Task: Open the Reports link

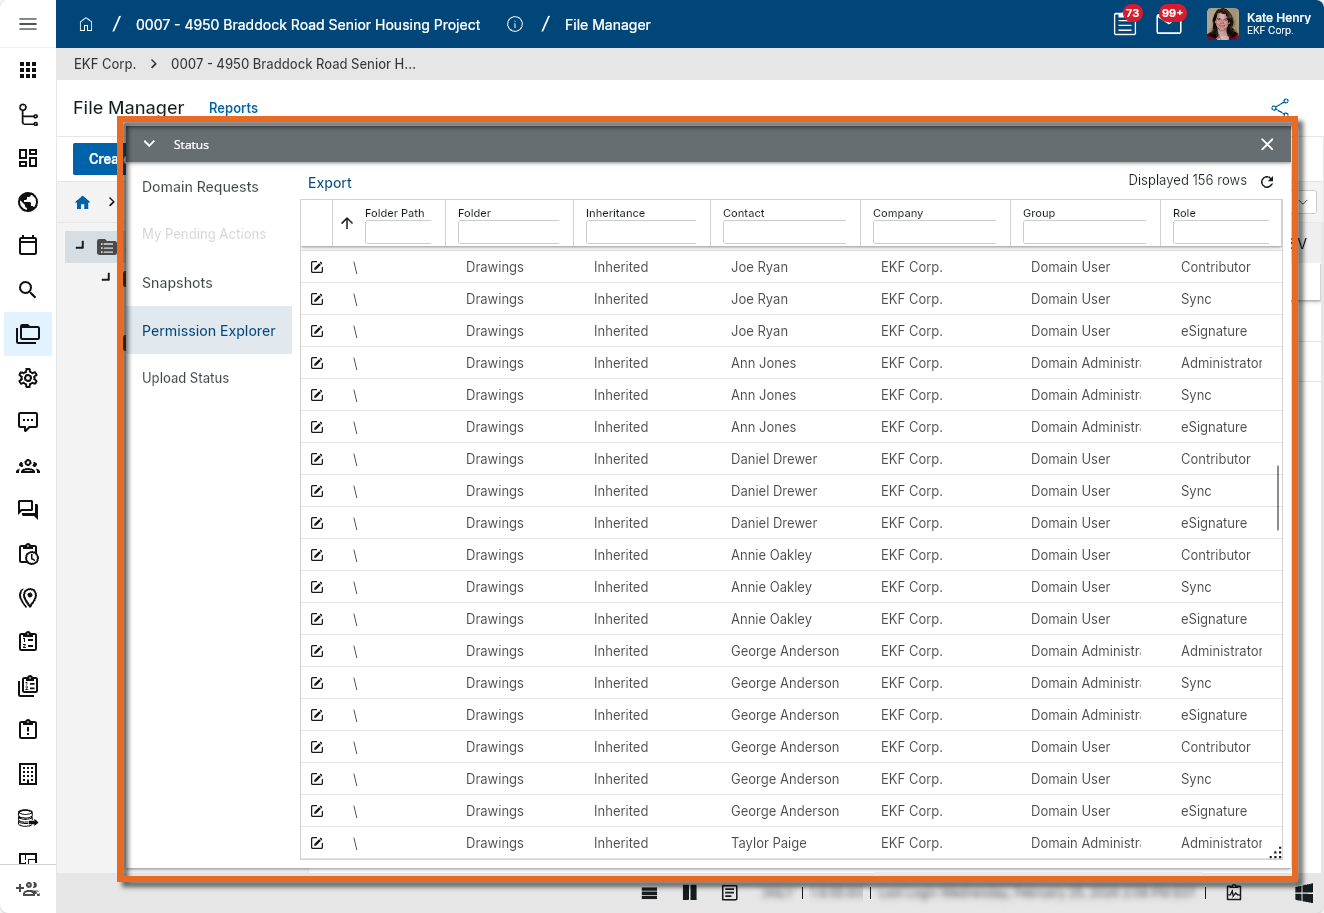Action: point(233,108)
